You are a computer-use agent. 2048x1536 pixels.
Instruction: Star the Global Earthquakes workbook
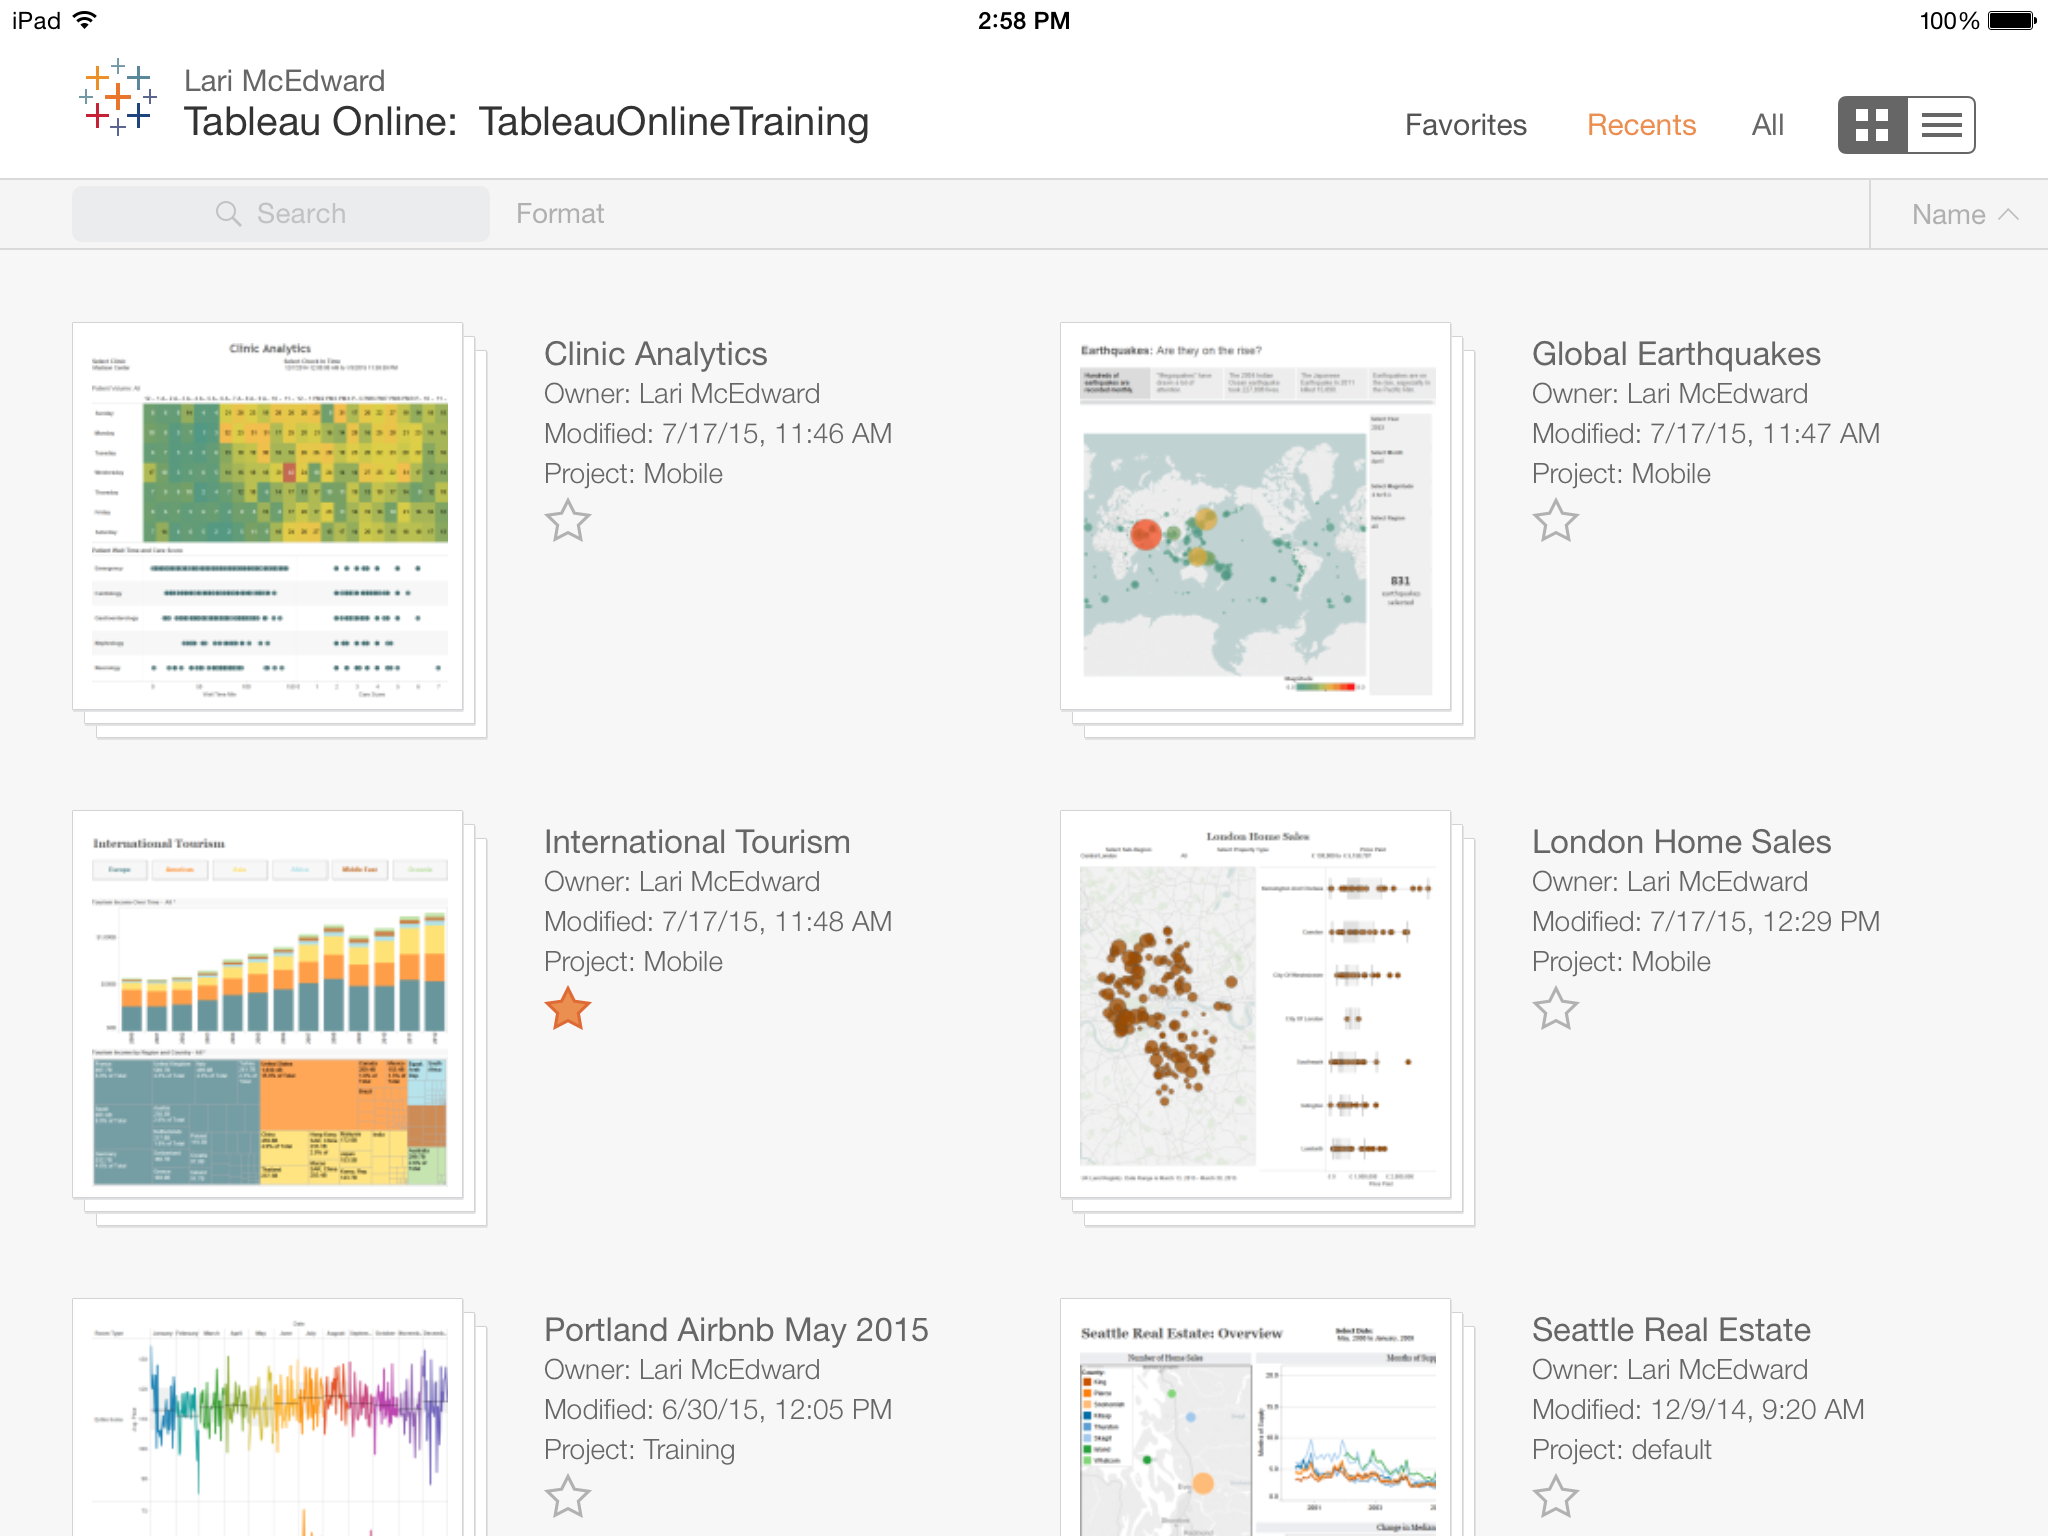click(x=1555, y=520)
